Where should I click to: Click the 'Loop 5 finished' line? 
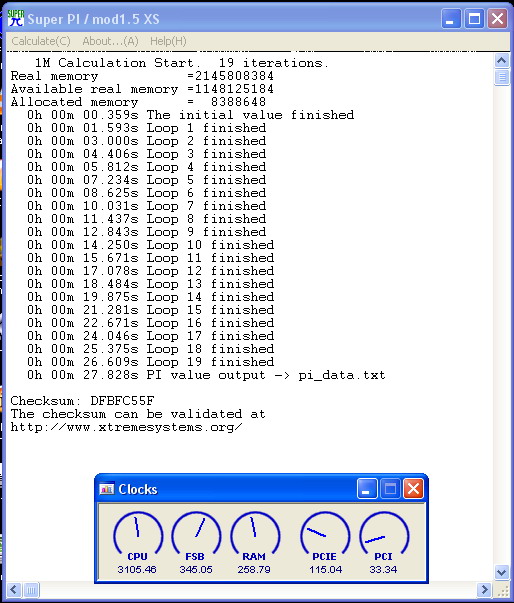point(146,180)
